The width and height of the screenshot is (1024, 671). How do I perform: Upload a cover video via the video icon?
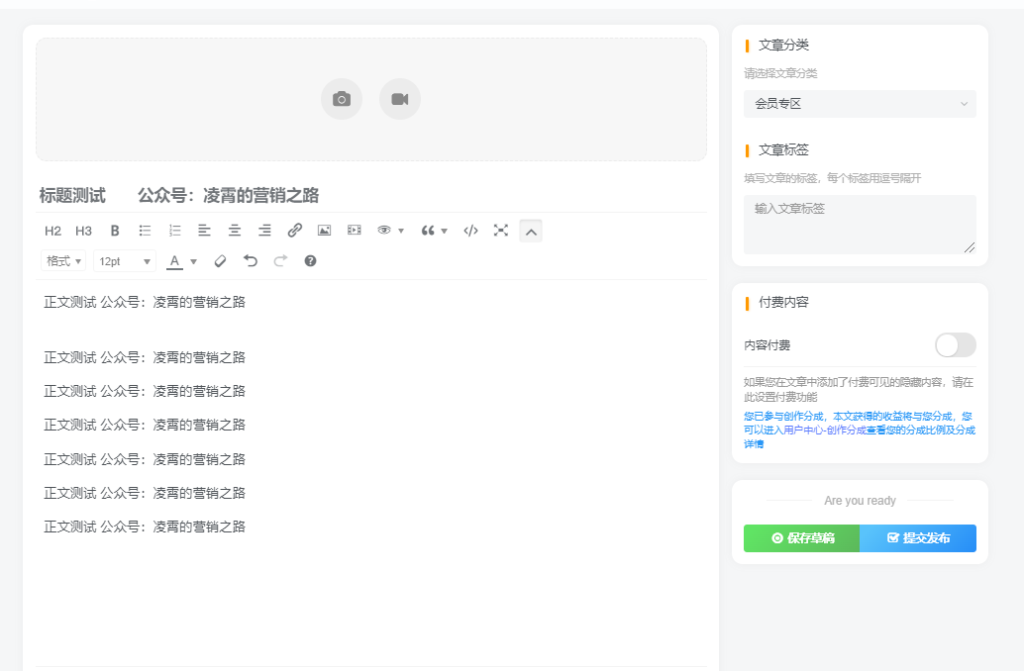coord(399,98)
